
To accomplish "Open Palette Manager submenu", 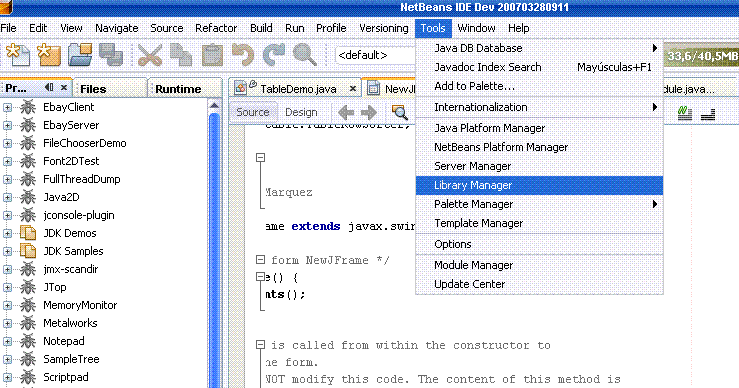I will click(539, 204).
